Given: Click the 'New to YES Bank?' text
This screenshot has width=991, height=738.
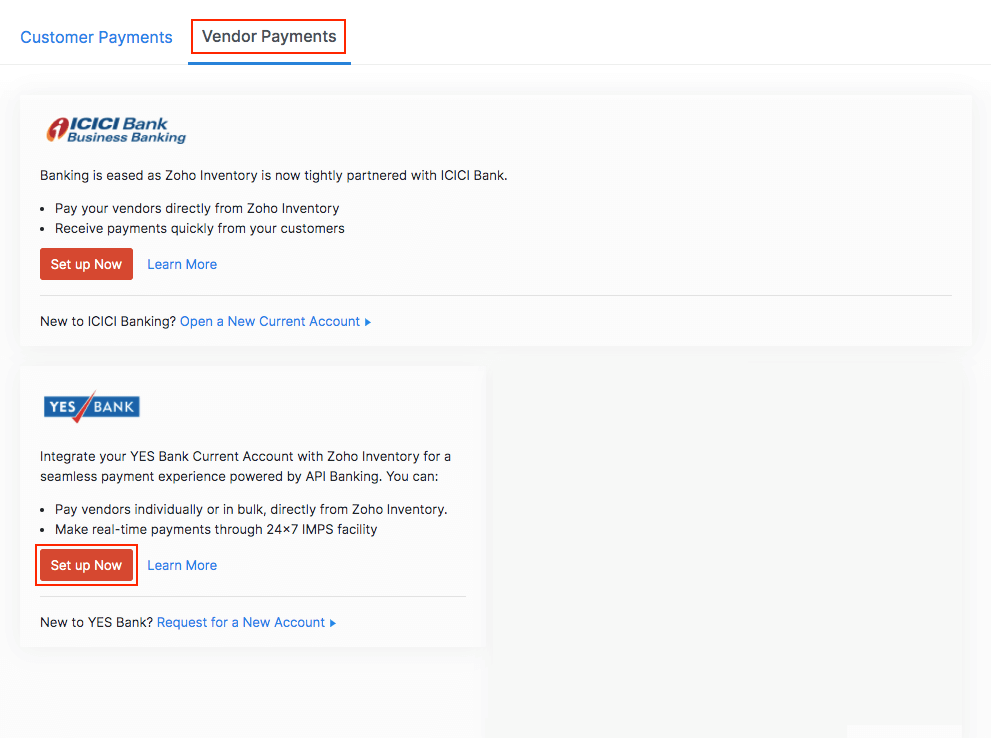Looking at the screenshot, I should point(96,623).
